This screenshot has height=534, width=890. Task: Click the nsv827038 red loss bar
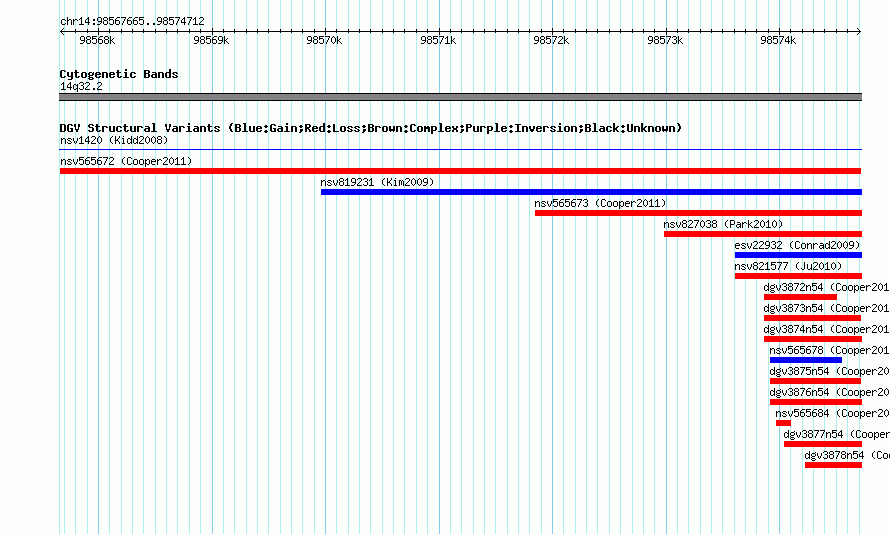pyautogui.click(x=763, y=234)
